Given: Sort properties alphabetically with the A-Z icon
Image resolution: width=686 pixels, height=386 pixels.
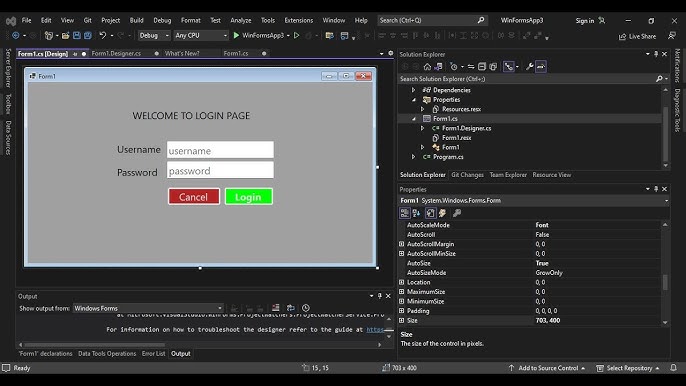Looking at the screenshot, I should (416, 213).
